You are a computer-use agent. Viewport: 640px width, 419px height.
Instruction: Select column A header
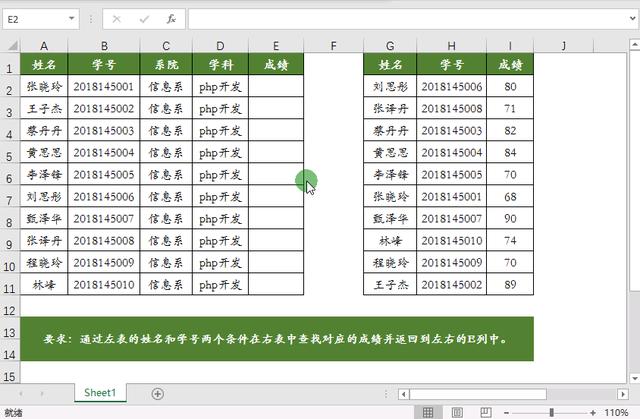click(44, 46)
